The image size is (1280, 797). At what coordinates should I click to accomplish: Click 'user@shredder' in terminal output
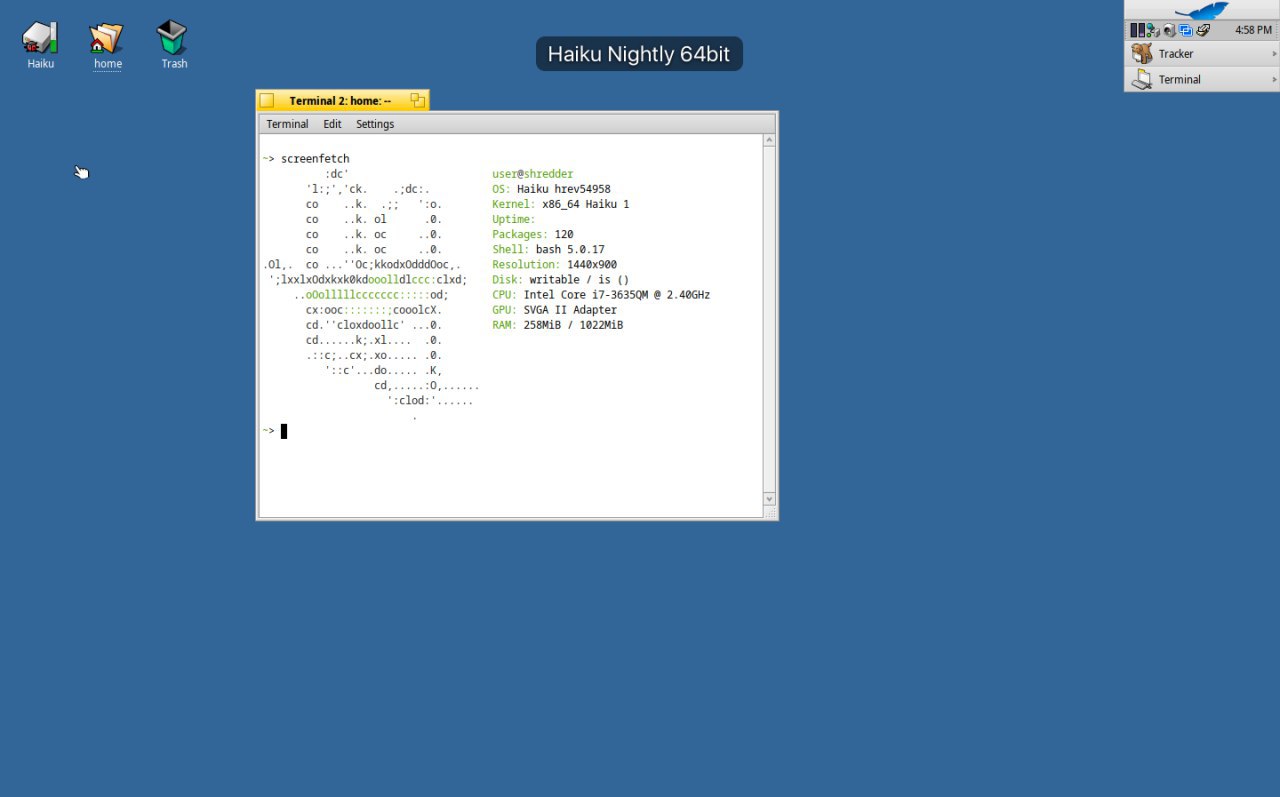point(532,174)
